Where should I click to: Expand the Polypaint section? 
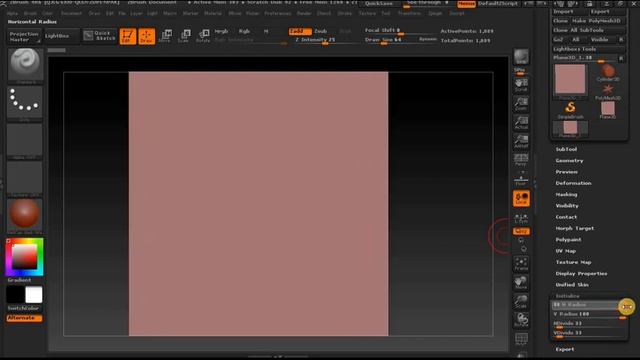point(568,240)
